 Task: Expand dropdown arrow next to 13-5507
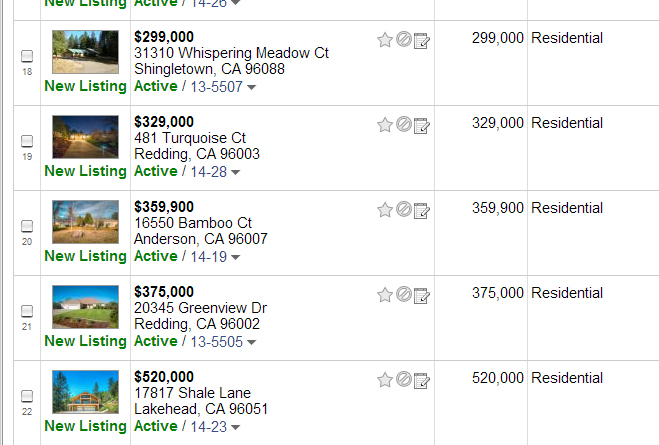(x=251, y=87)
